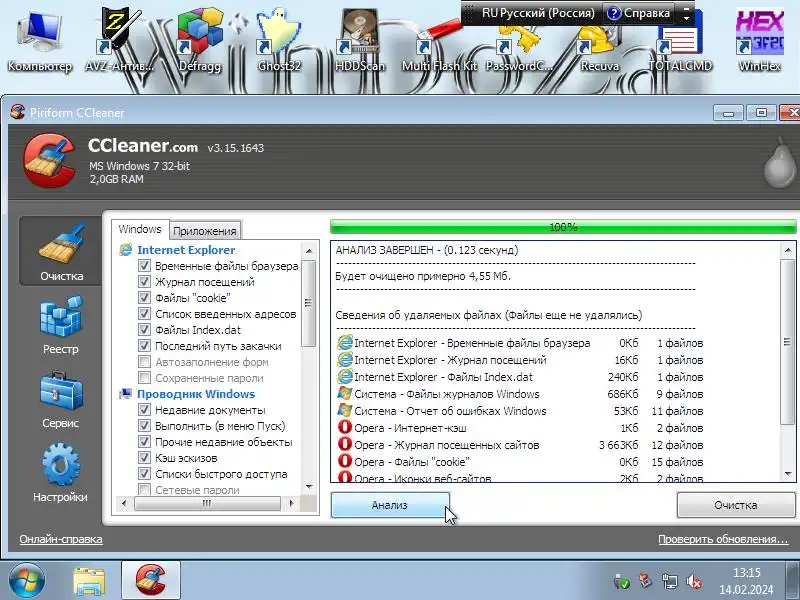This screenshot has width=800, height=600.
Task: Click the Анализ button
Action: (390, 505)
